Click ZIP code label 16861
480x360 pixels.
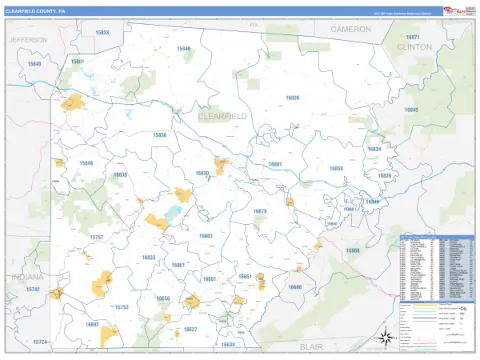[x=178, y=265]
